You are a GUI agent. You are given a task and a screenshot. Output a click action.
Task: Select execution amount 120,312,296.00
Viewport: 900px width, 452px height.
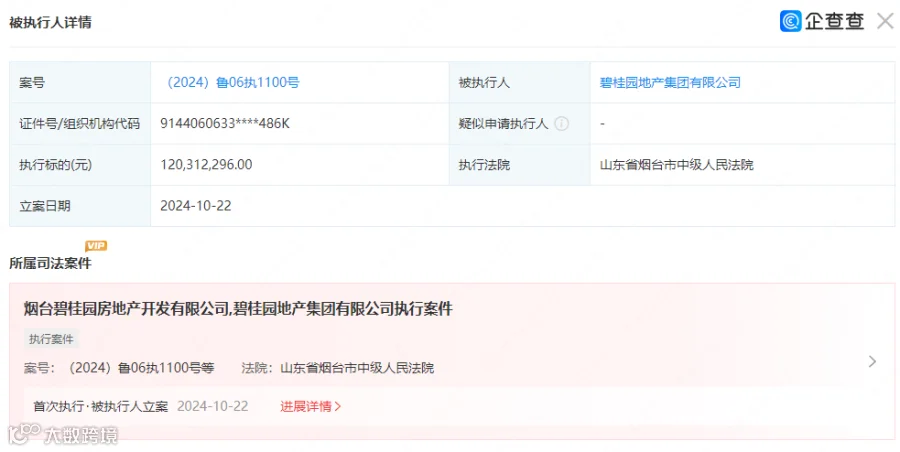(206, 165)
